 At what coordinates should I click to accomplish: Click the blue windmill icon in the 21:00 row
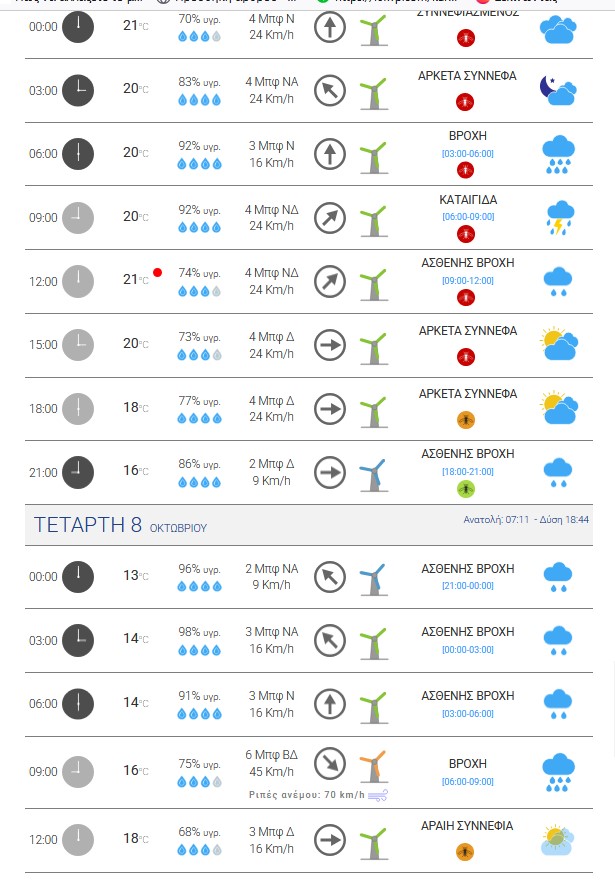[372, 472]
